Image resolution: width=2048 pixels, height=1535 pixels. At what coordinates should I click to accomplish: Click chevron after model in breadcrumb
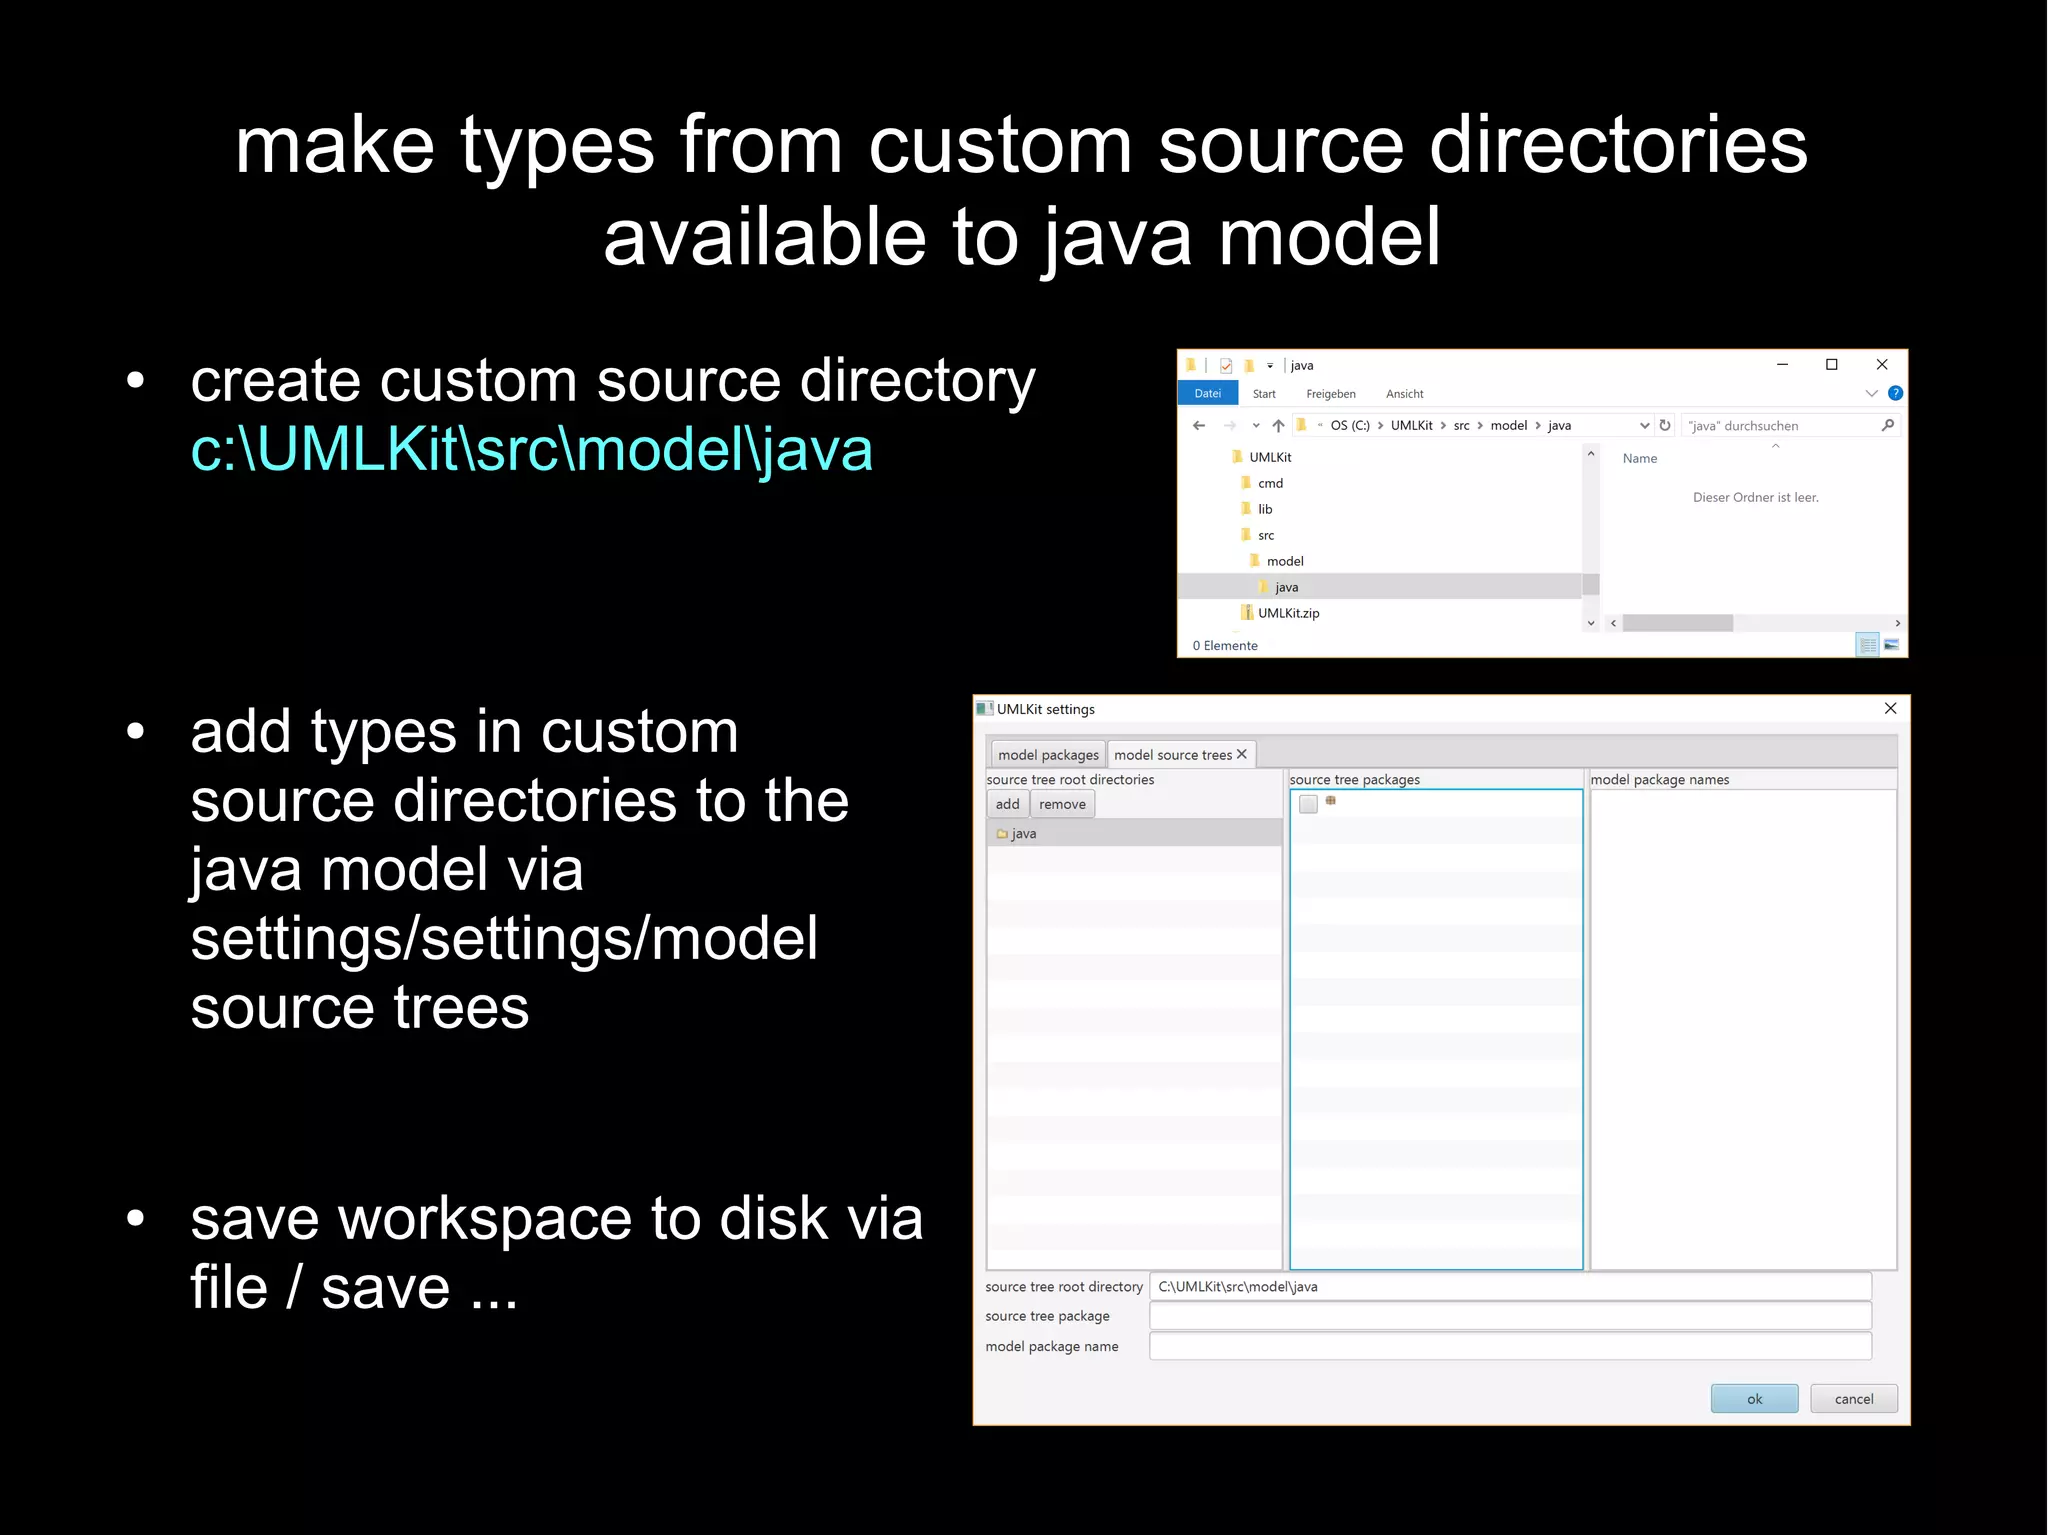click(1538, 425)
